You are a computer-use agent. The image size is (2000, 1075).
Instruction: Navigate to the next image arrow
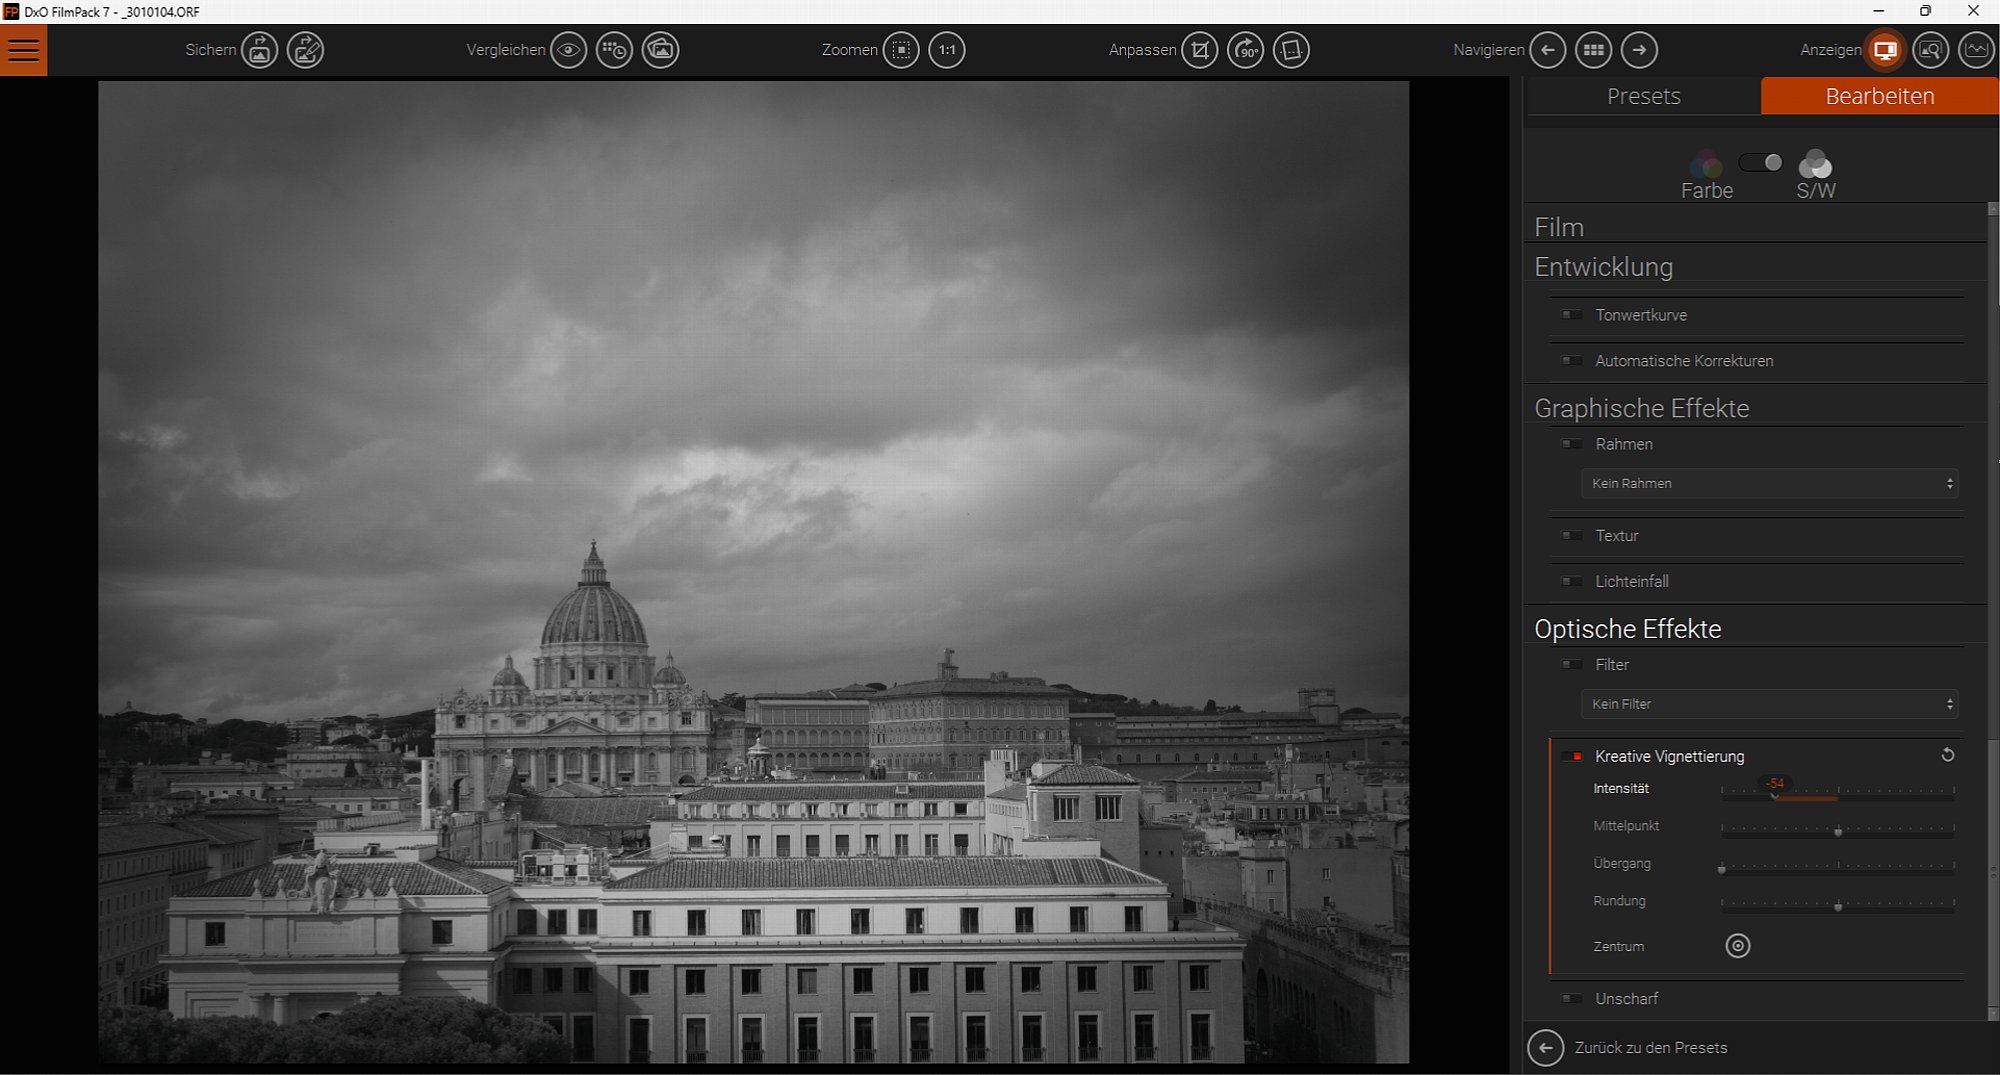pos(1639,50)
